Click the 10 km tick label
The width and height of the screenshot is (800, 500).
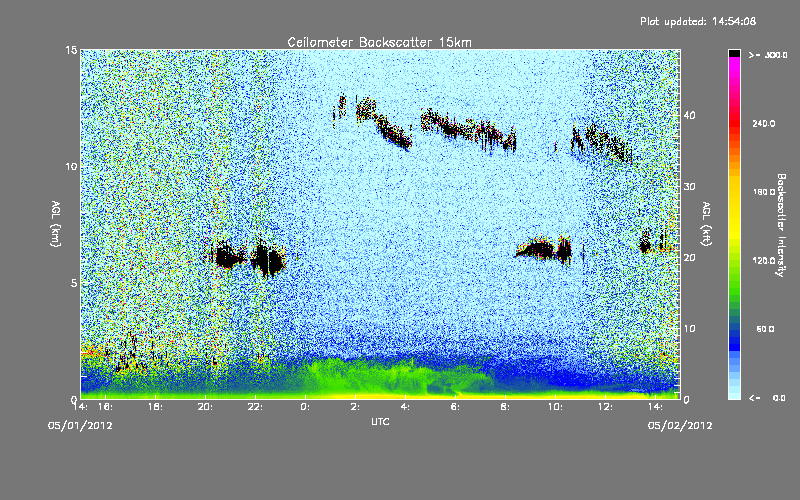tap(71, 167)
